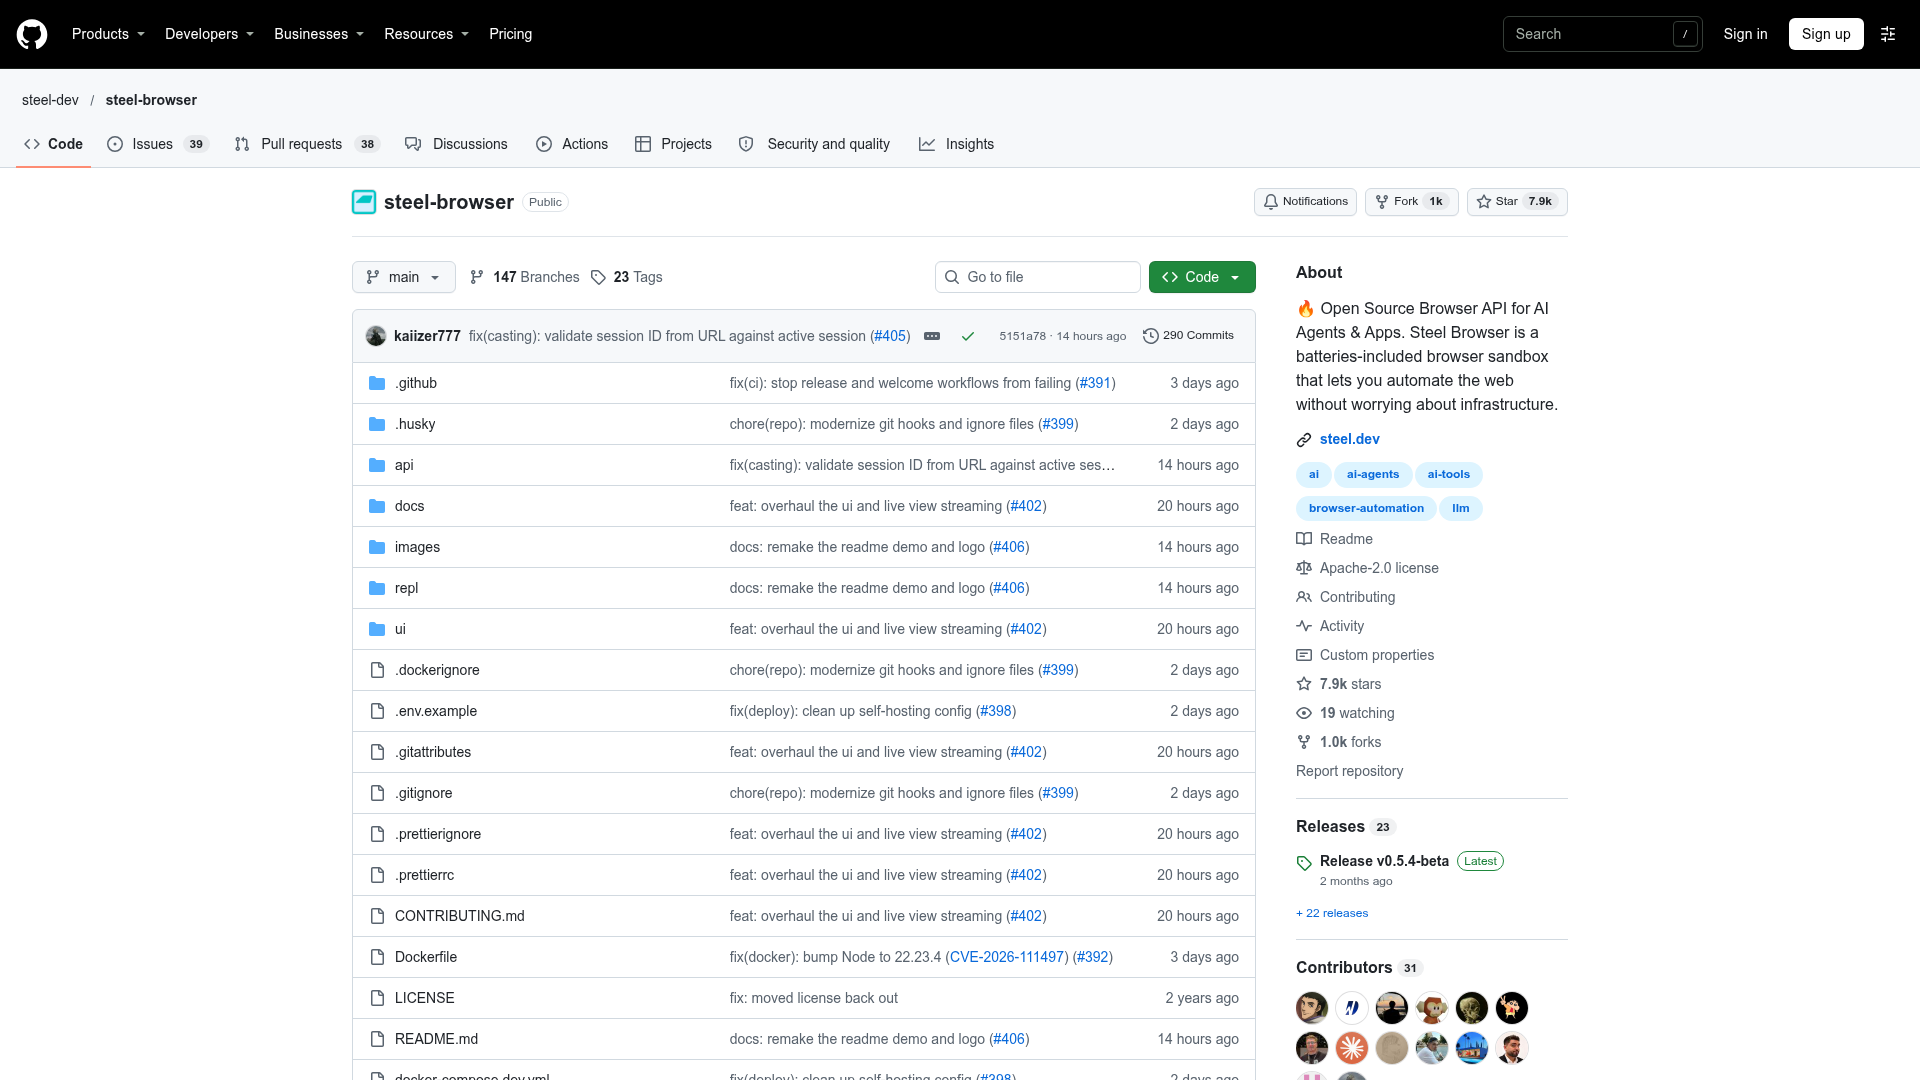Expand the Resources menu
Screen dimensions: 1920x1080
pos(426,34)
